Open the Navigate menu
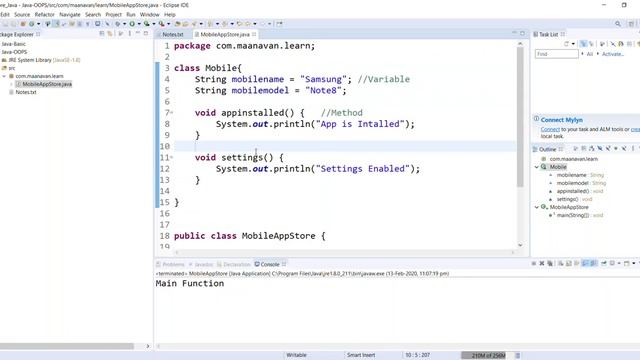 [70, 14]
